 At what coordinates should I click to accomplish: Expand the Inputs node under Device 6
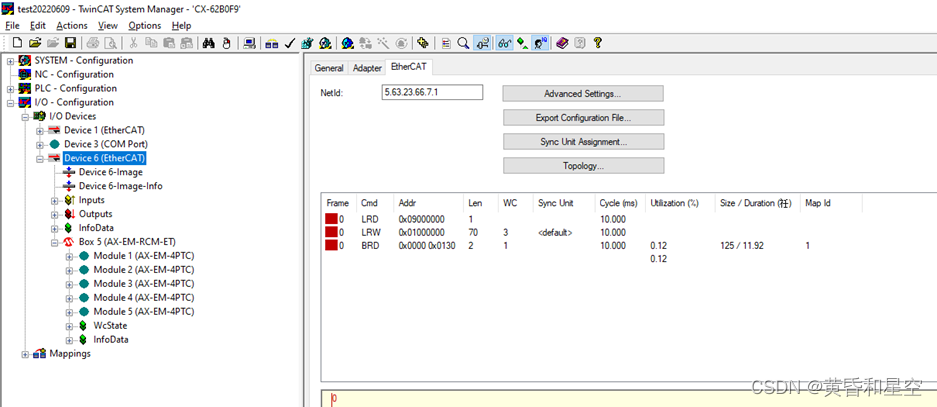pos(54,200)
